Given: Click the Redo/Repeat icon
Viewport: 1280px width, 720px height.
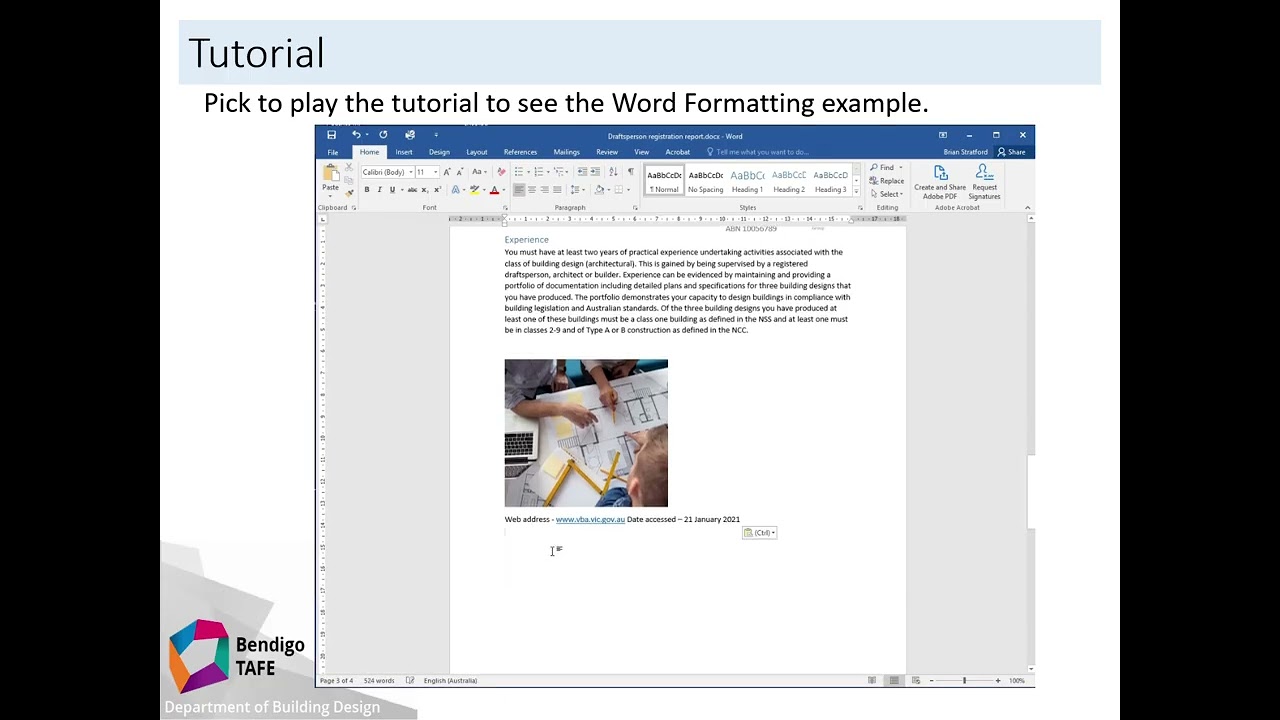Looking at the screenshot, I should coord(383,135).
